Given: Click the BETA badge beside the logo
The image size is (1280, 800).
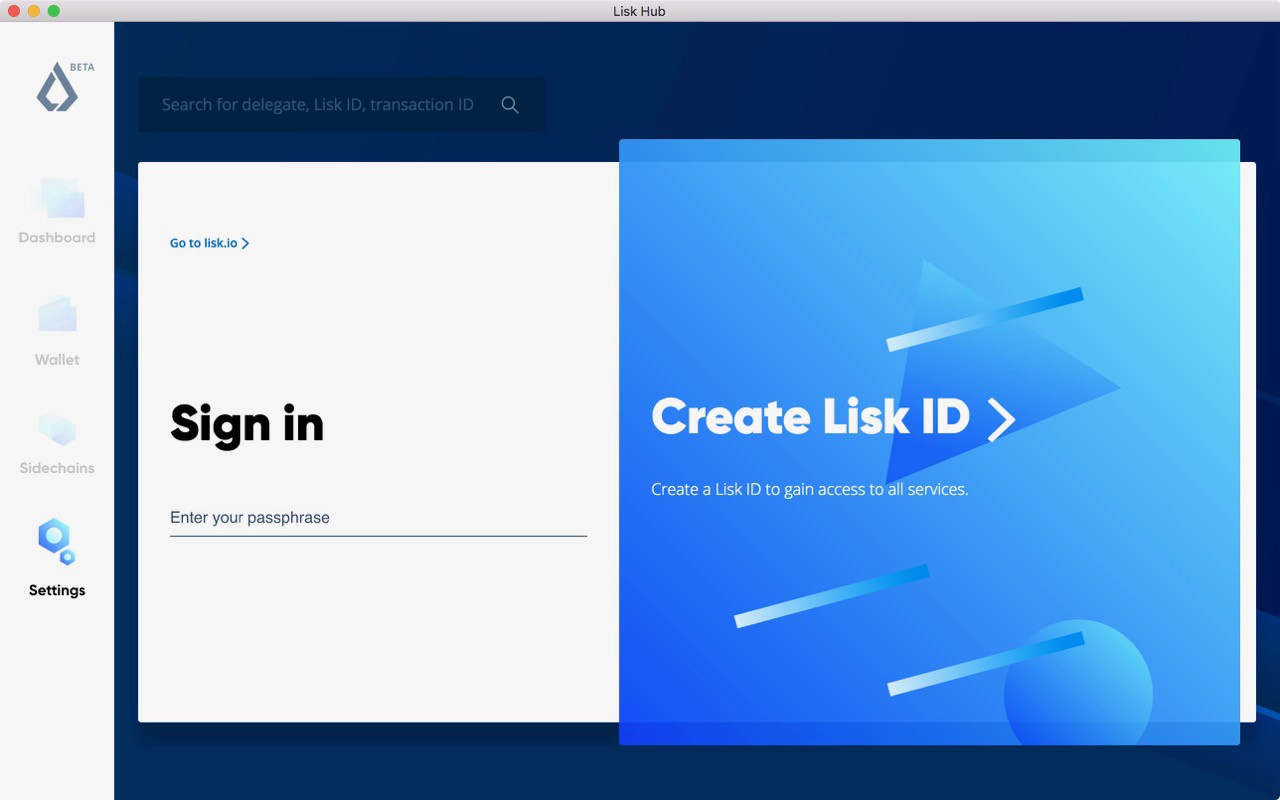Looking at the screenshot, I should click(x=82, y=67).
